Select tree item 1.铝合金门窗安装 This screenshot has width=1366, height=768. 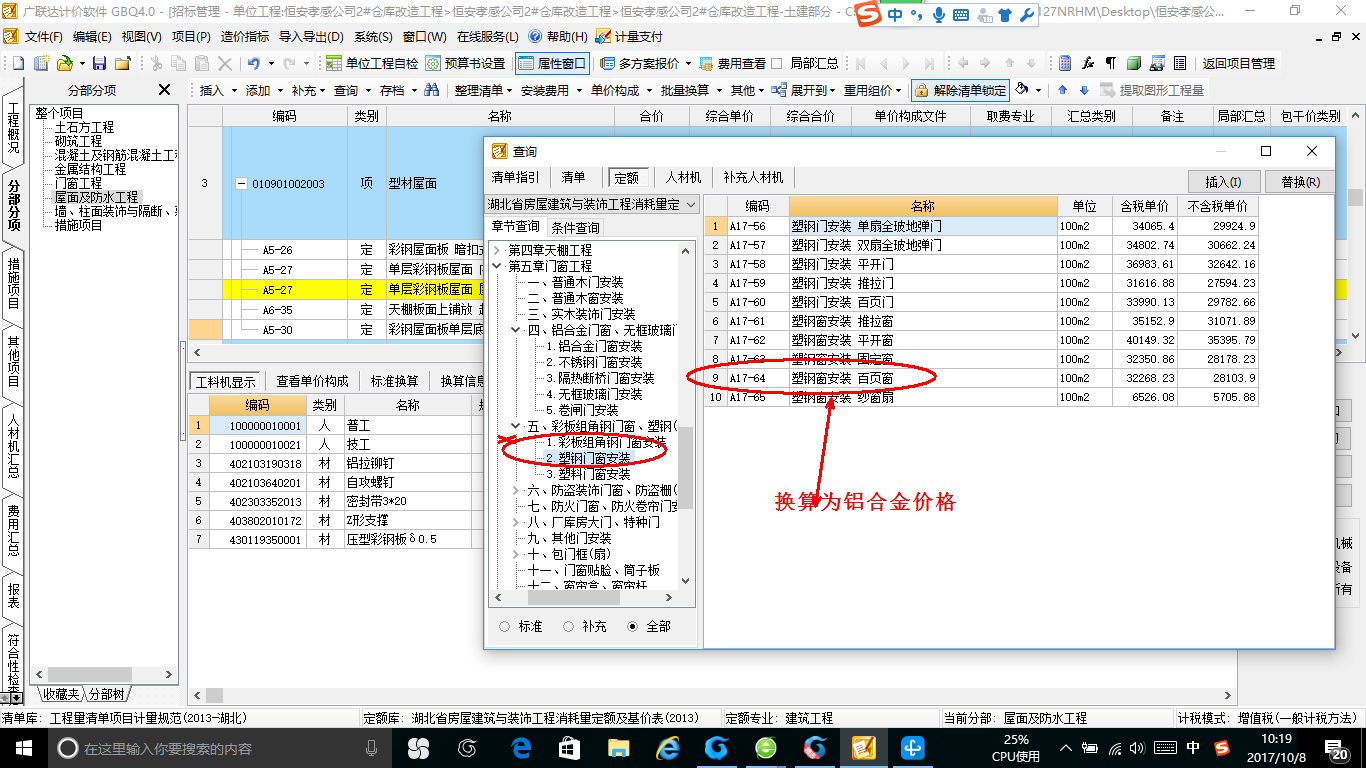pyautogui.click(x=594, y=346)
